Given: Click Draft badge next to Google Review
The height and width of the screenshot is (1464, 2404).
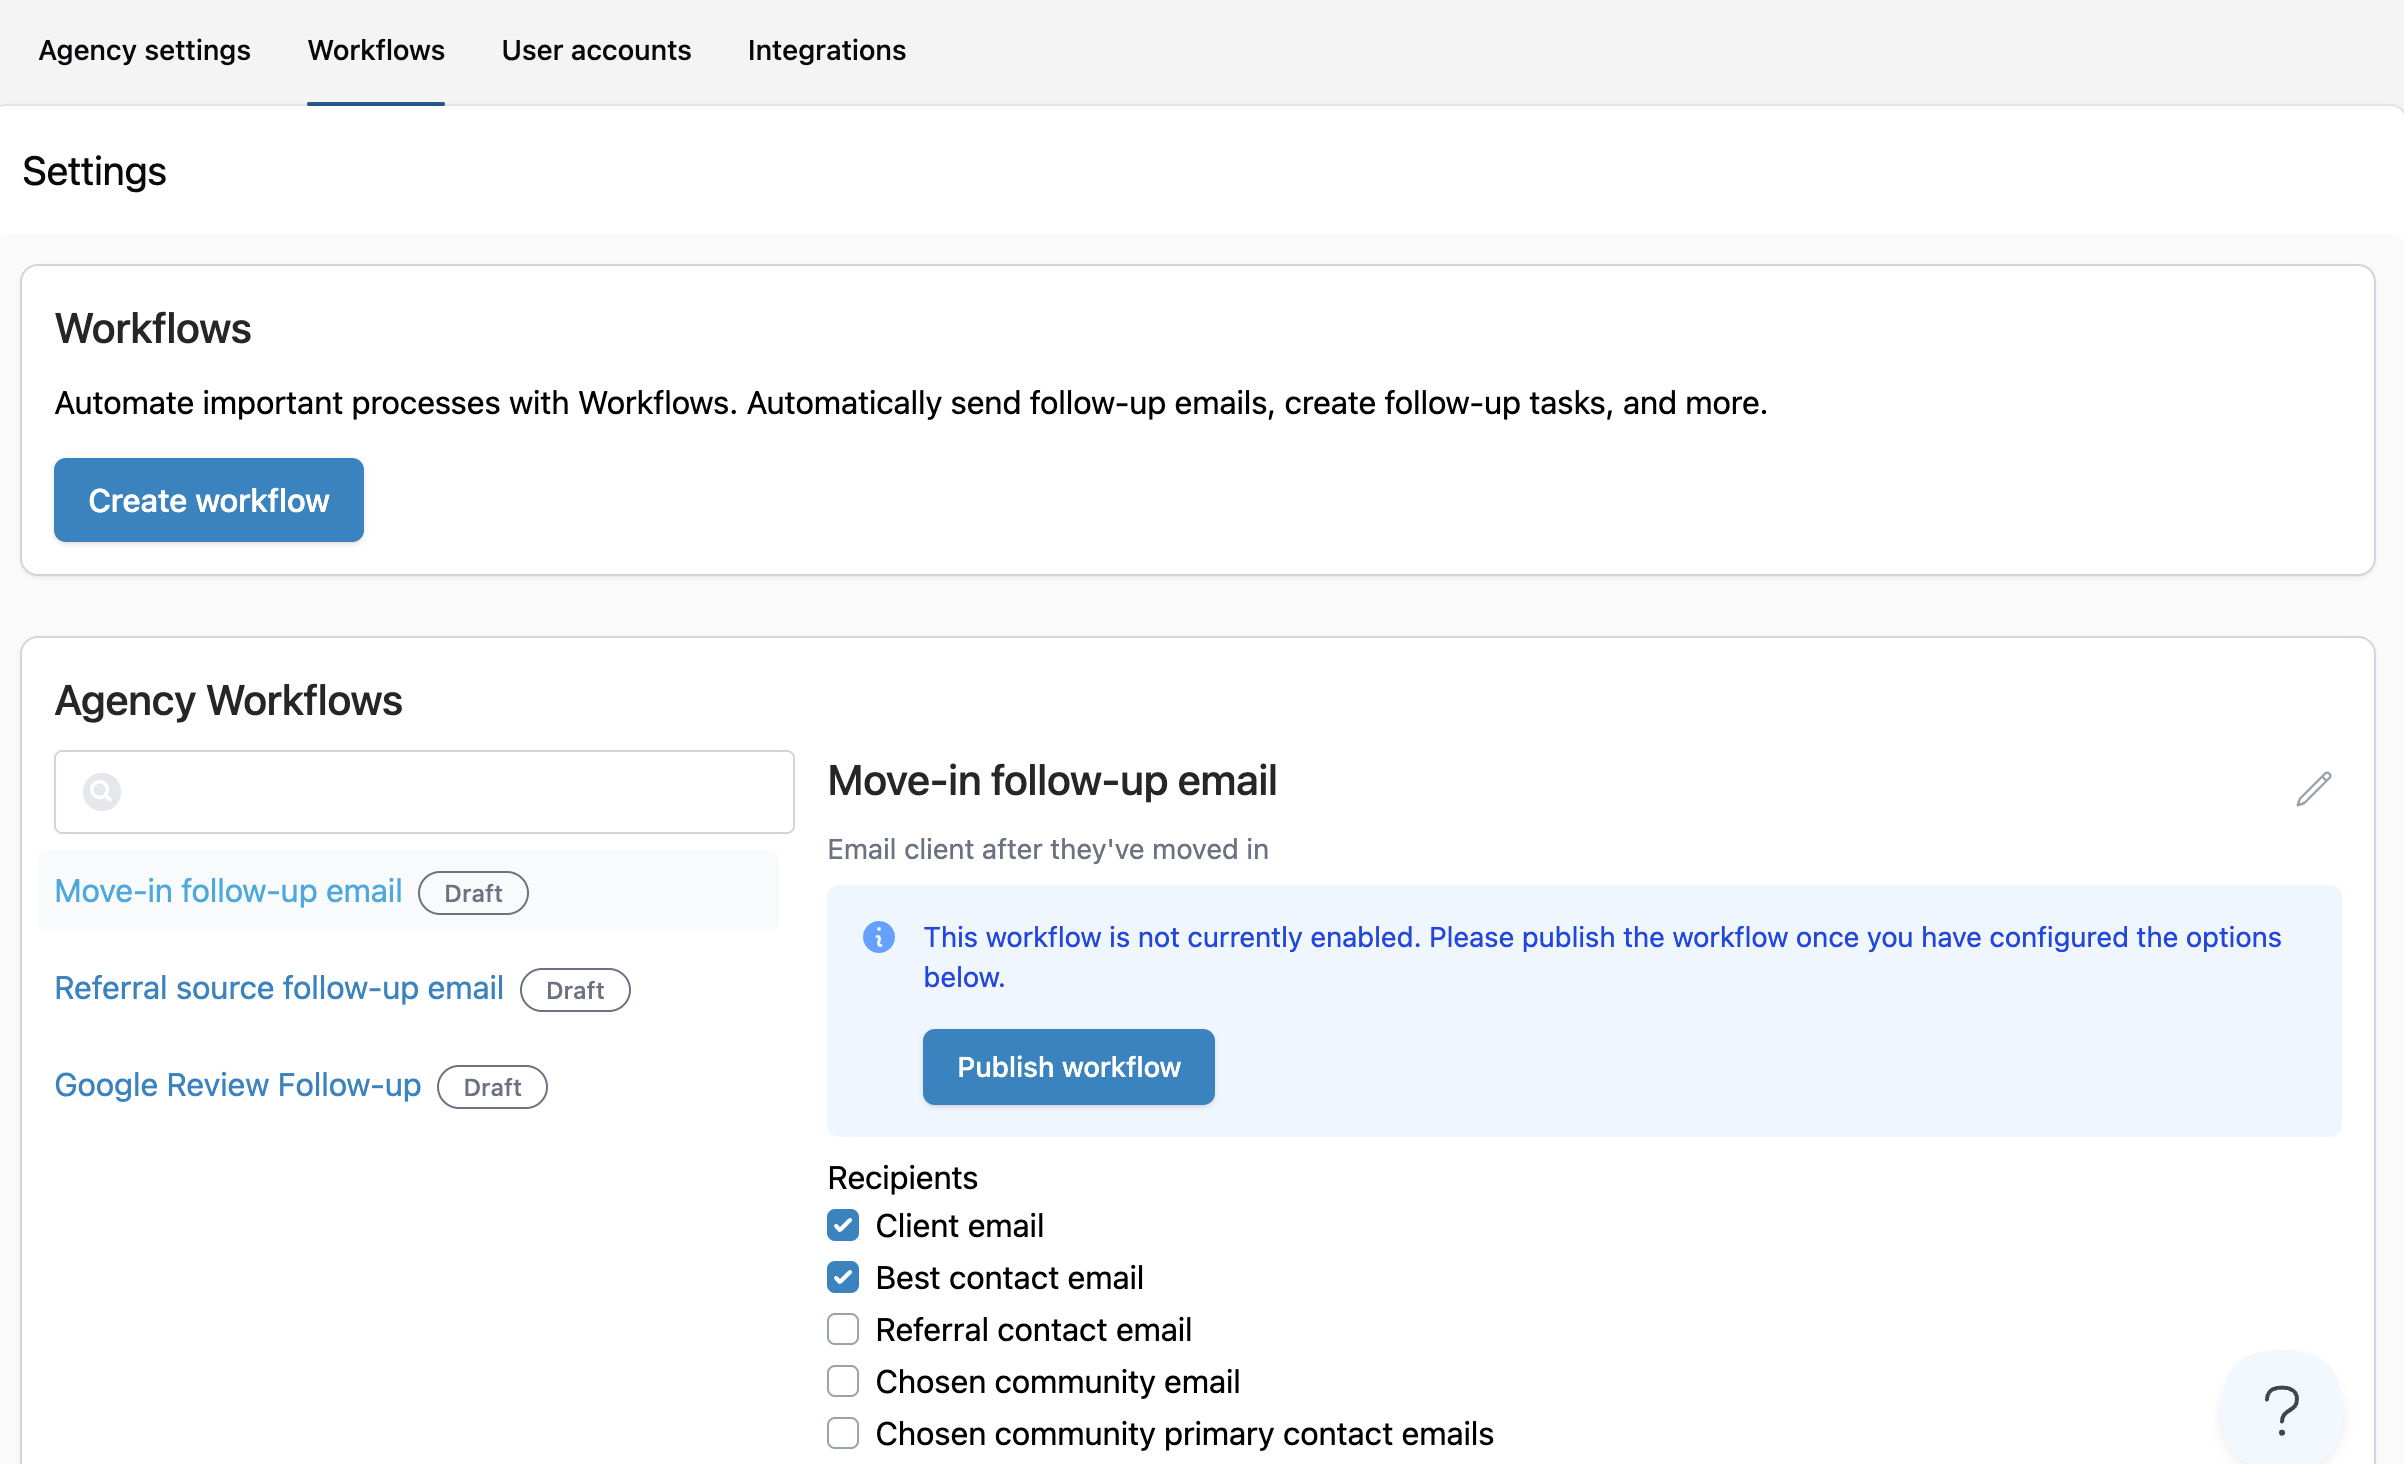Looking at the screenshot, I should [492, 1087].
